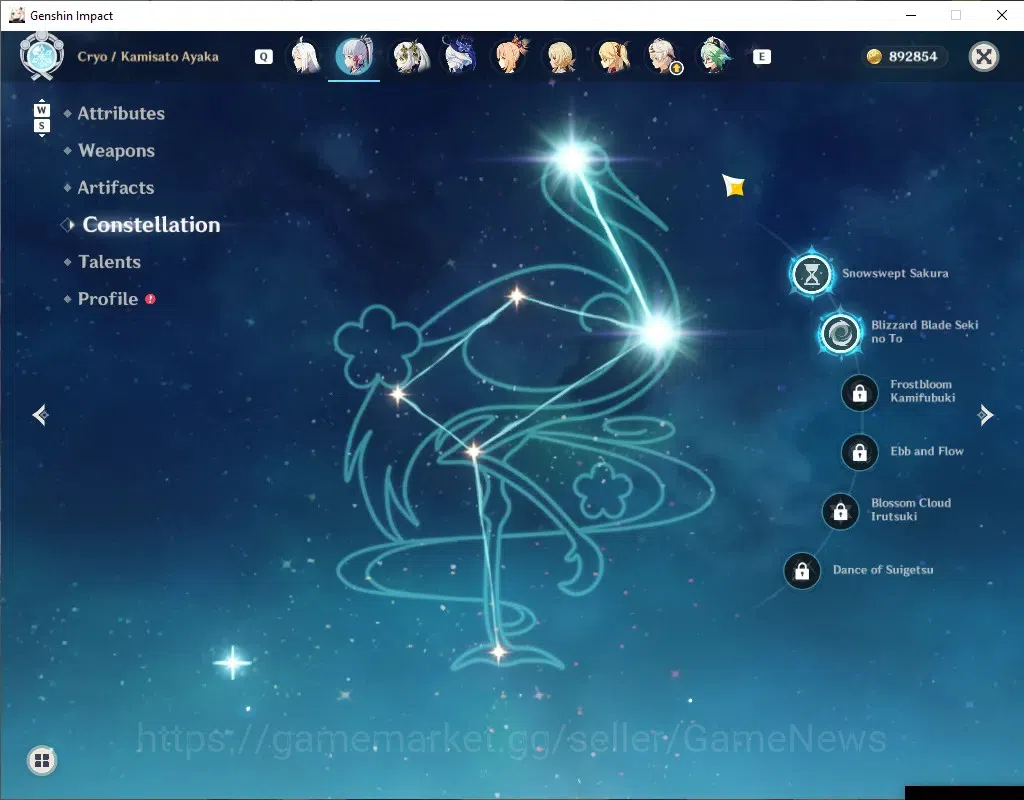Click the Cryo element emblem icon

(x=42, y=56)
